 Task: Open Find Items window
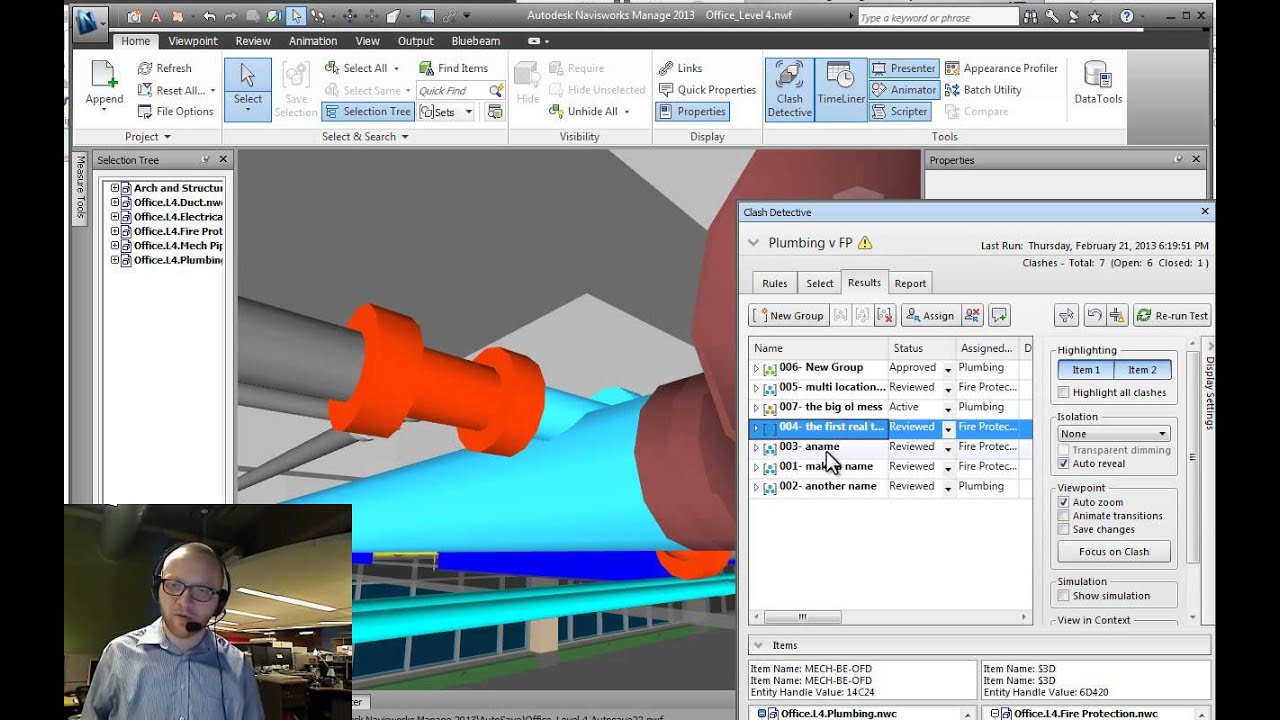pyautogui.click(x=453, y=68)
